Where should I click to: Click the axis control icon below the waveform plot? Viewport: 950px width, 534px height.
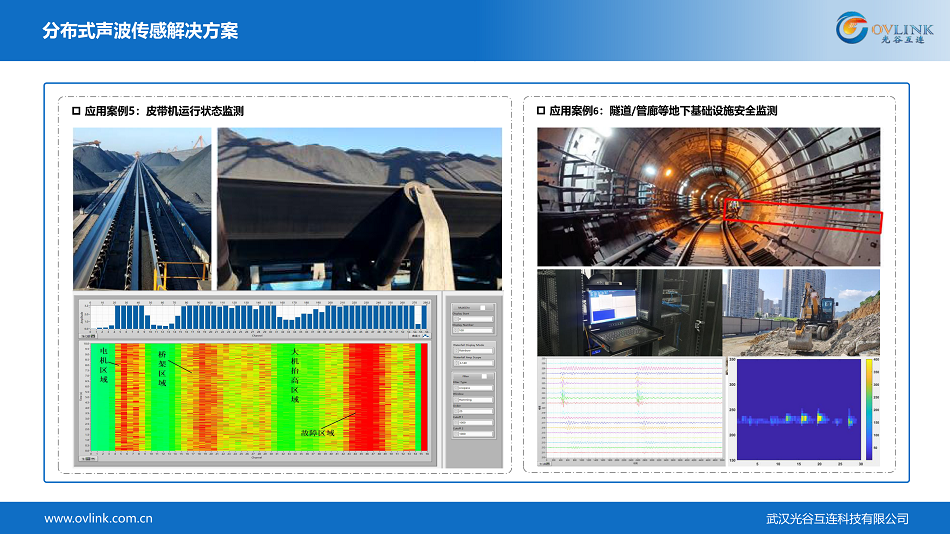click(x=545, y=463)
